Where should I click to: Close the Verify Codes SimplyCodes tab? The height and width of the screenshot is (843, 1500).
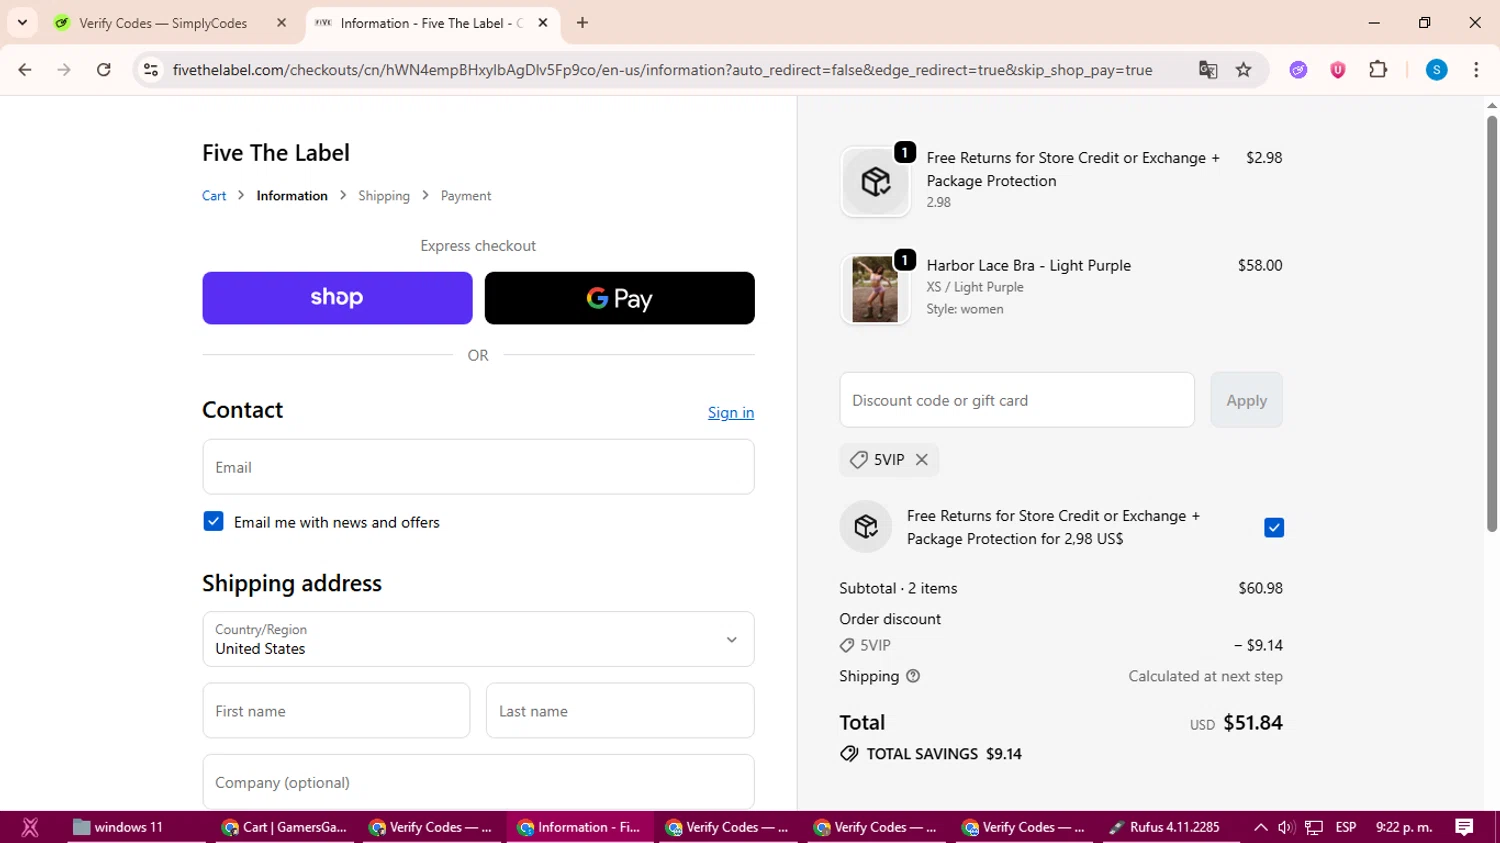(282, 23)
